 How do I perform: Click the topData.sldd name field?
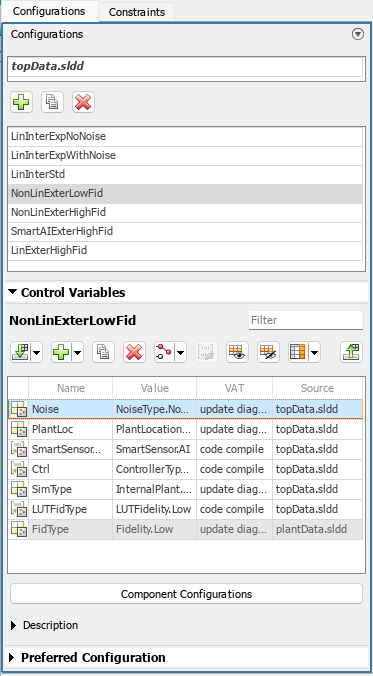point(186,66)
